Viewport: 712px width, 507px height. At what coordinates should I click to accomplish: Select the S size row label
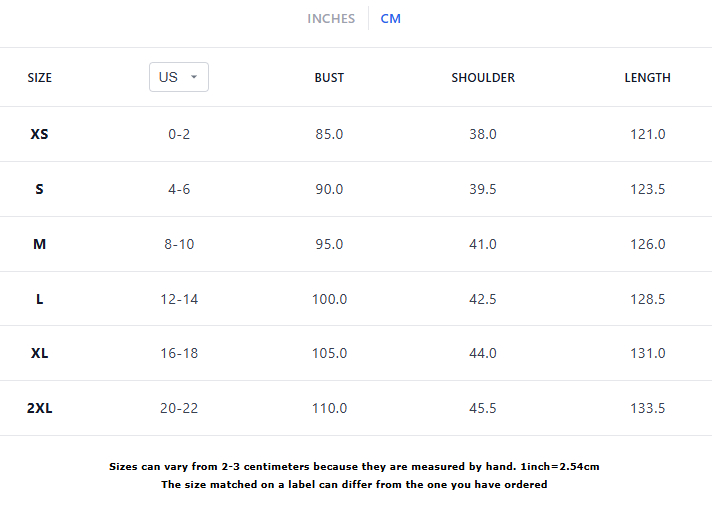coord(40,189)
